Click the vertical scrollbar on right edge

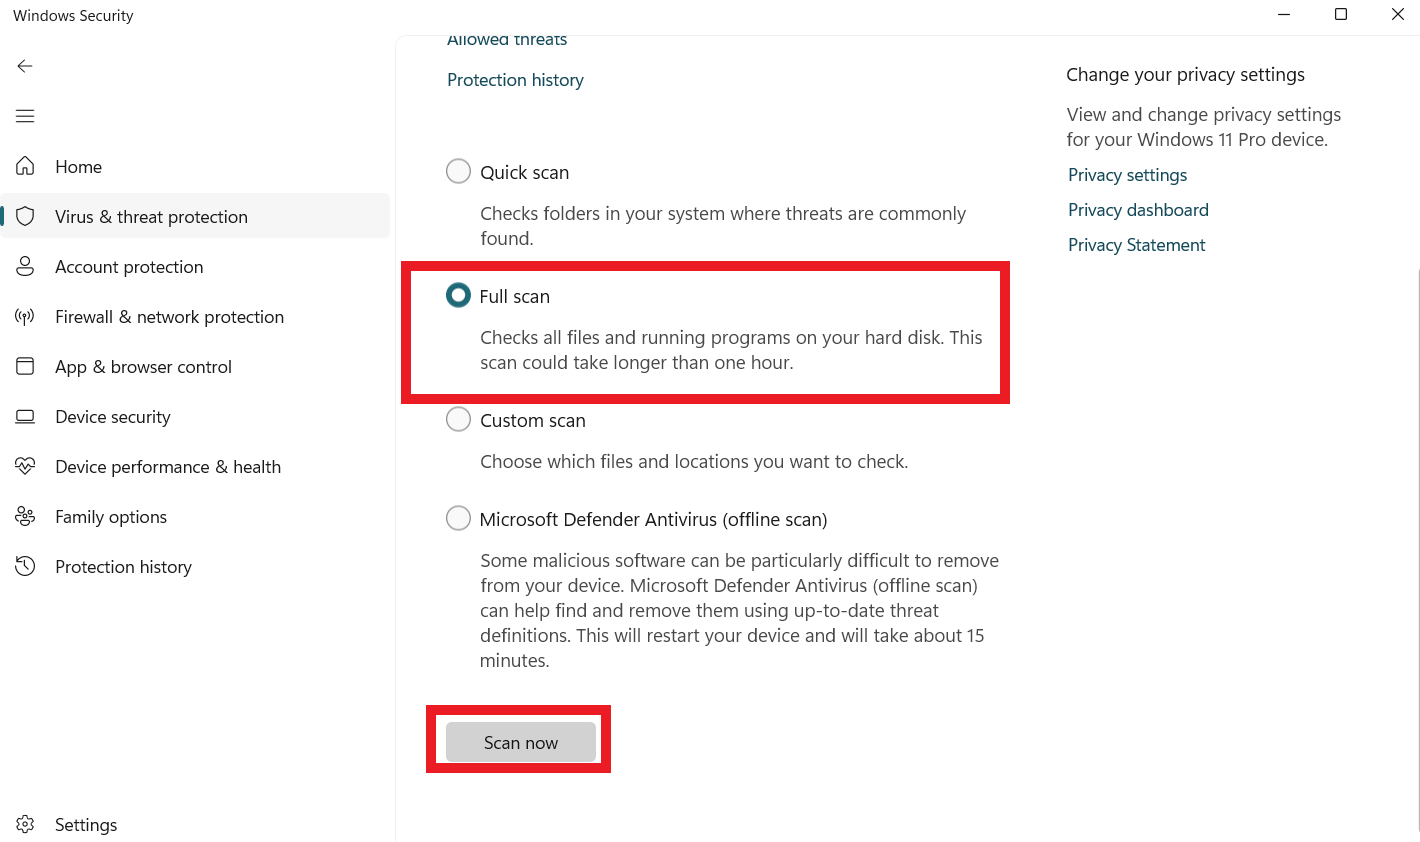point(1417,500)
